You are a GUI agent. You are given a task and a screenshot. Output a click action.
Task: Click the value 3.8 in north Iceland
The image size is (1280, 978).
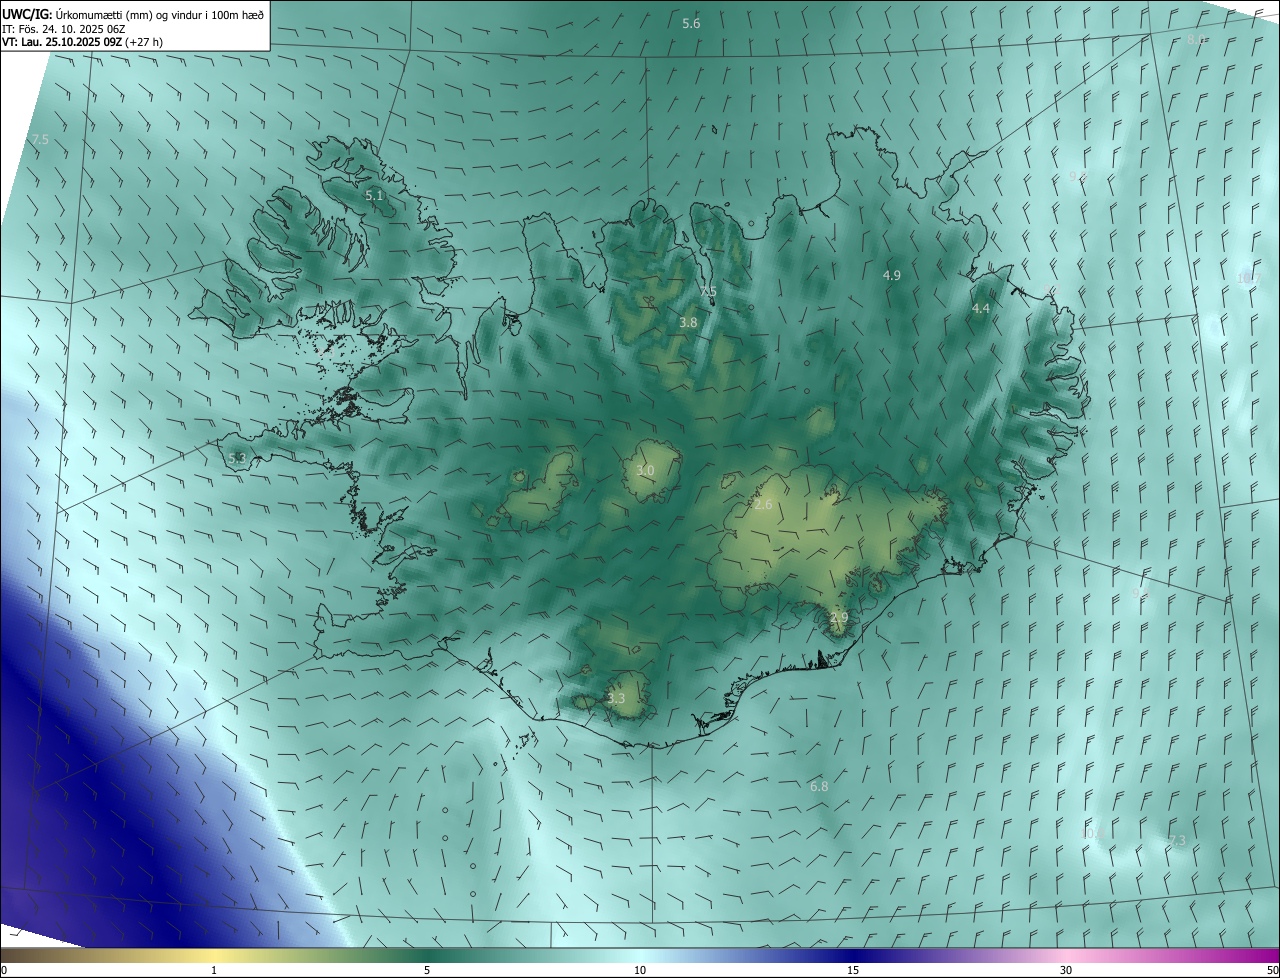pos(688,323)
